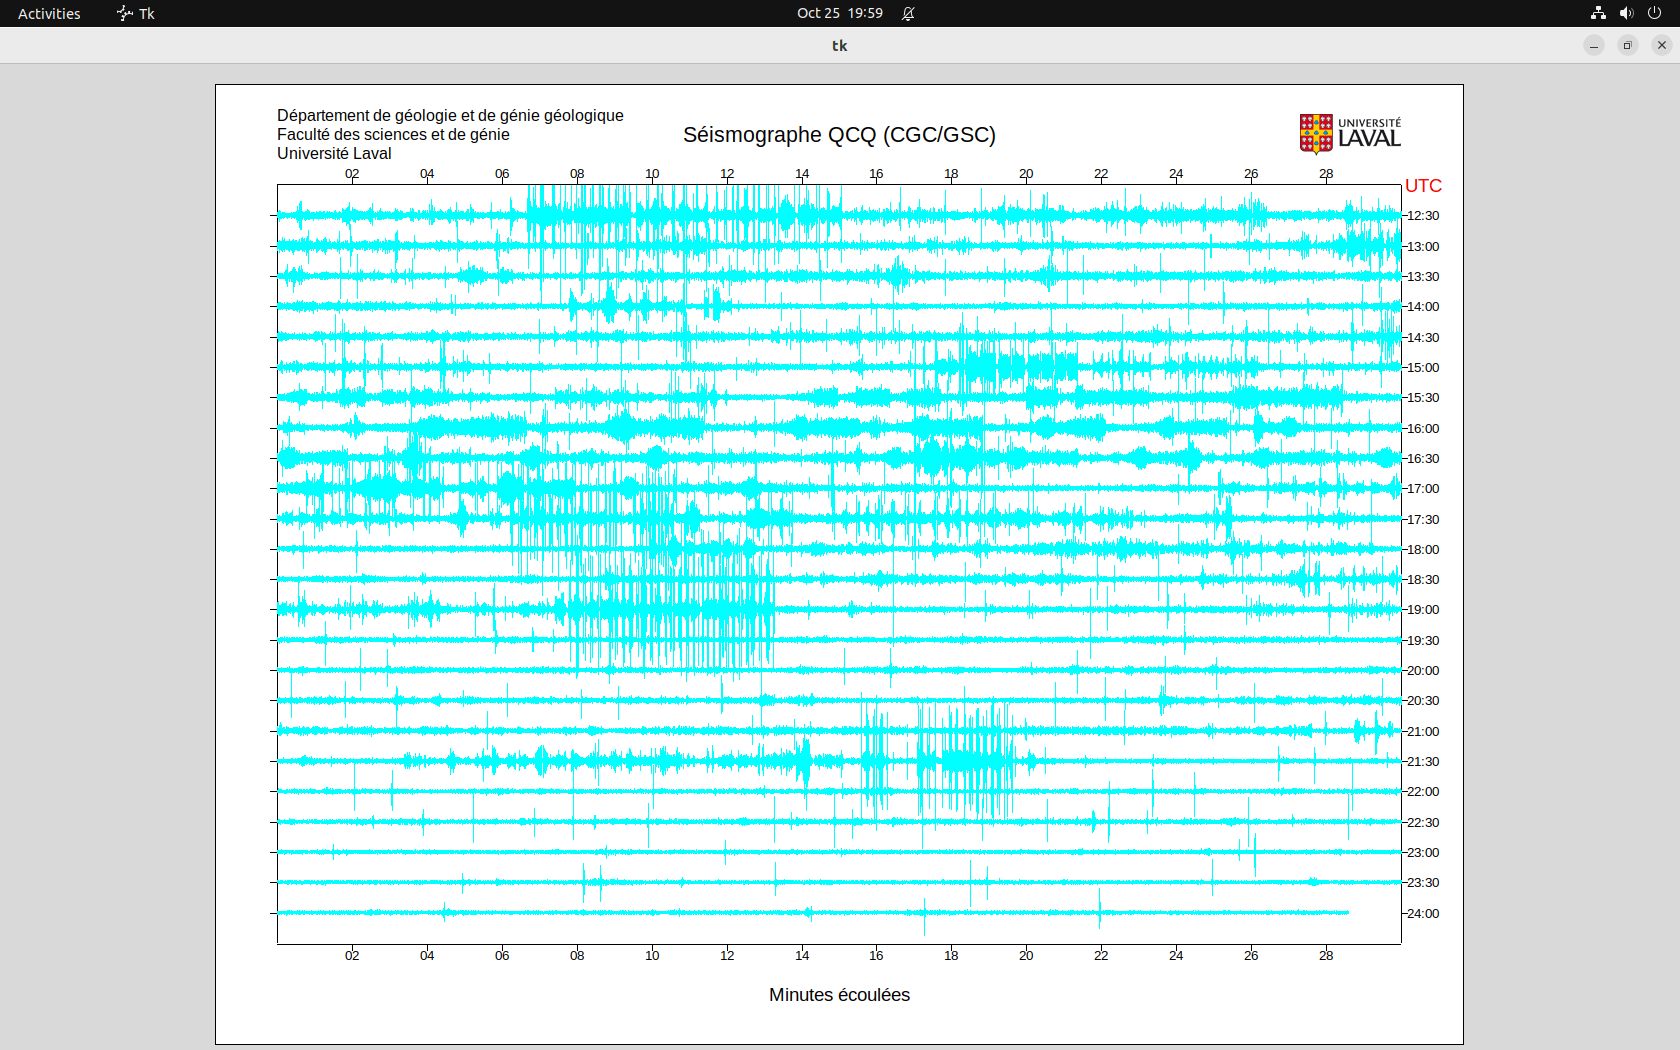Image resolution: width=1680 pixels, height=1050 pixels.
Task: Click the 21:30 time label
Action: (x=1423, y=762)
